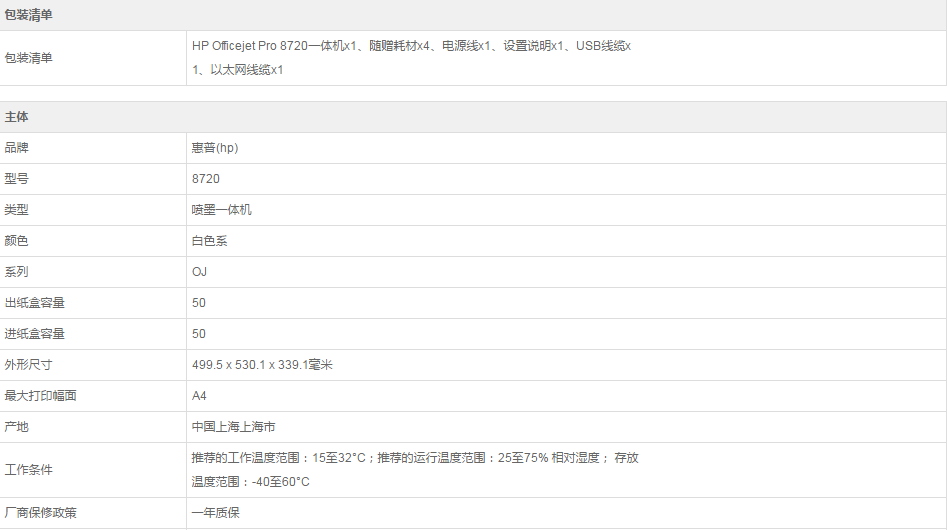947x530 pixels.
Task: Select the model value 8720
Action: point(206,179)
